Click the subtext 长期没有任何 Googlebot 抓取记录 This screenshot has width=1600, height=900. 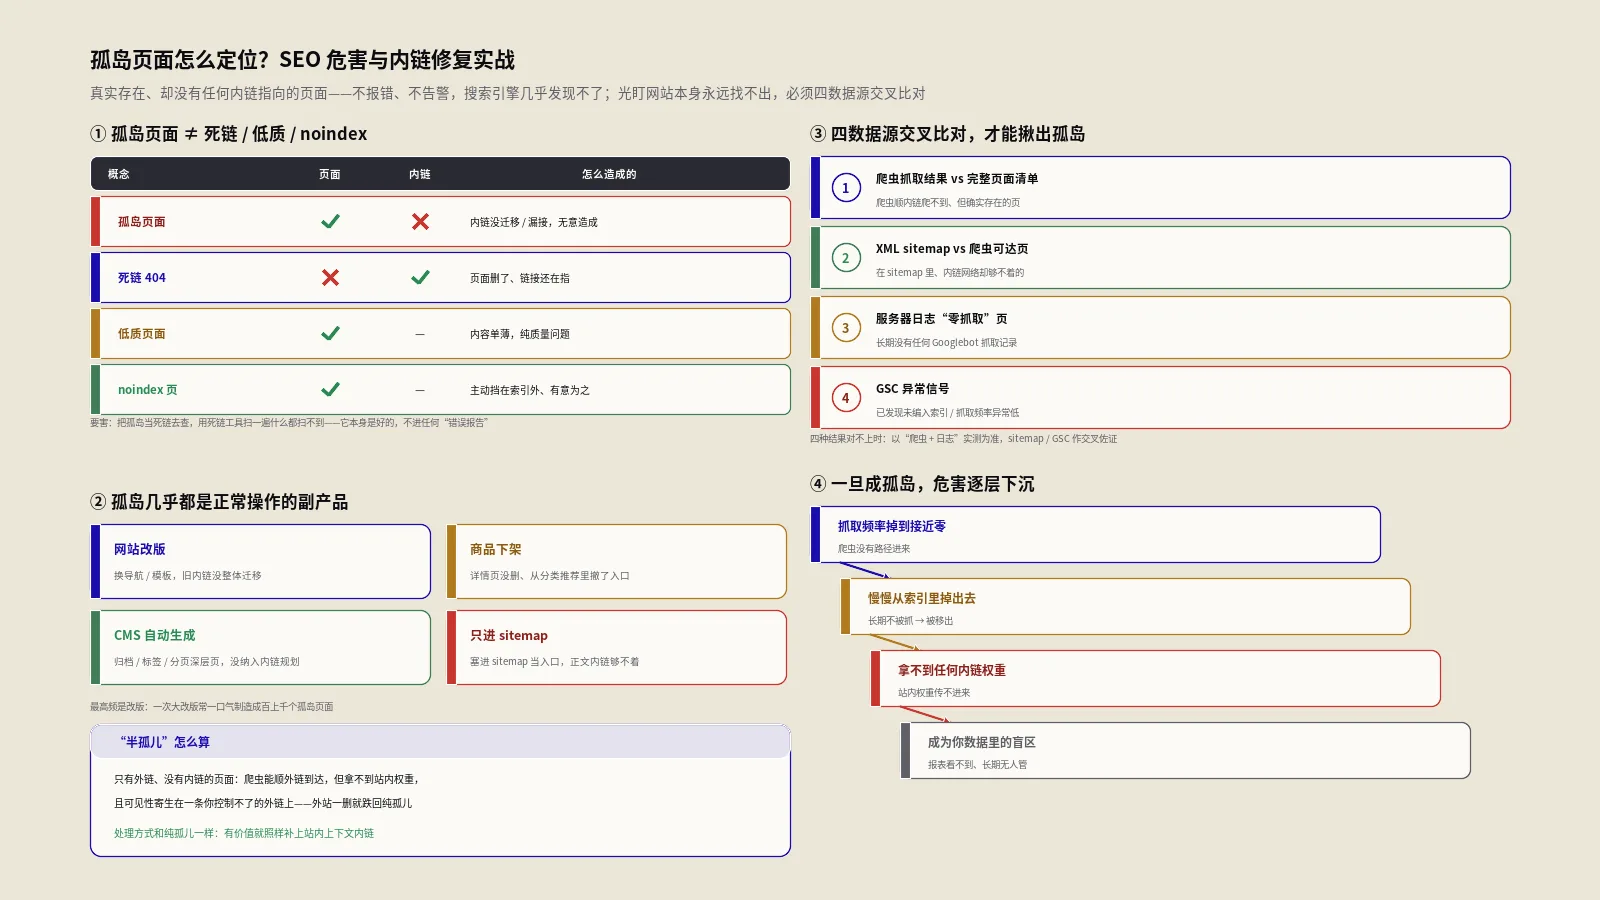pyautogui.click(x=947, y=343)
